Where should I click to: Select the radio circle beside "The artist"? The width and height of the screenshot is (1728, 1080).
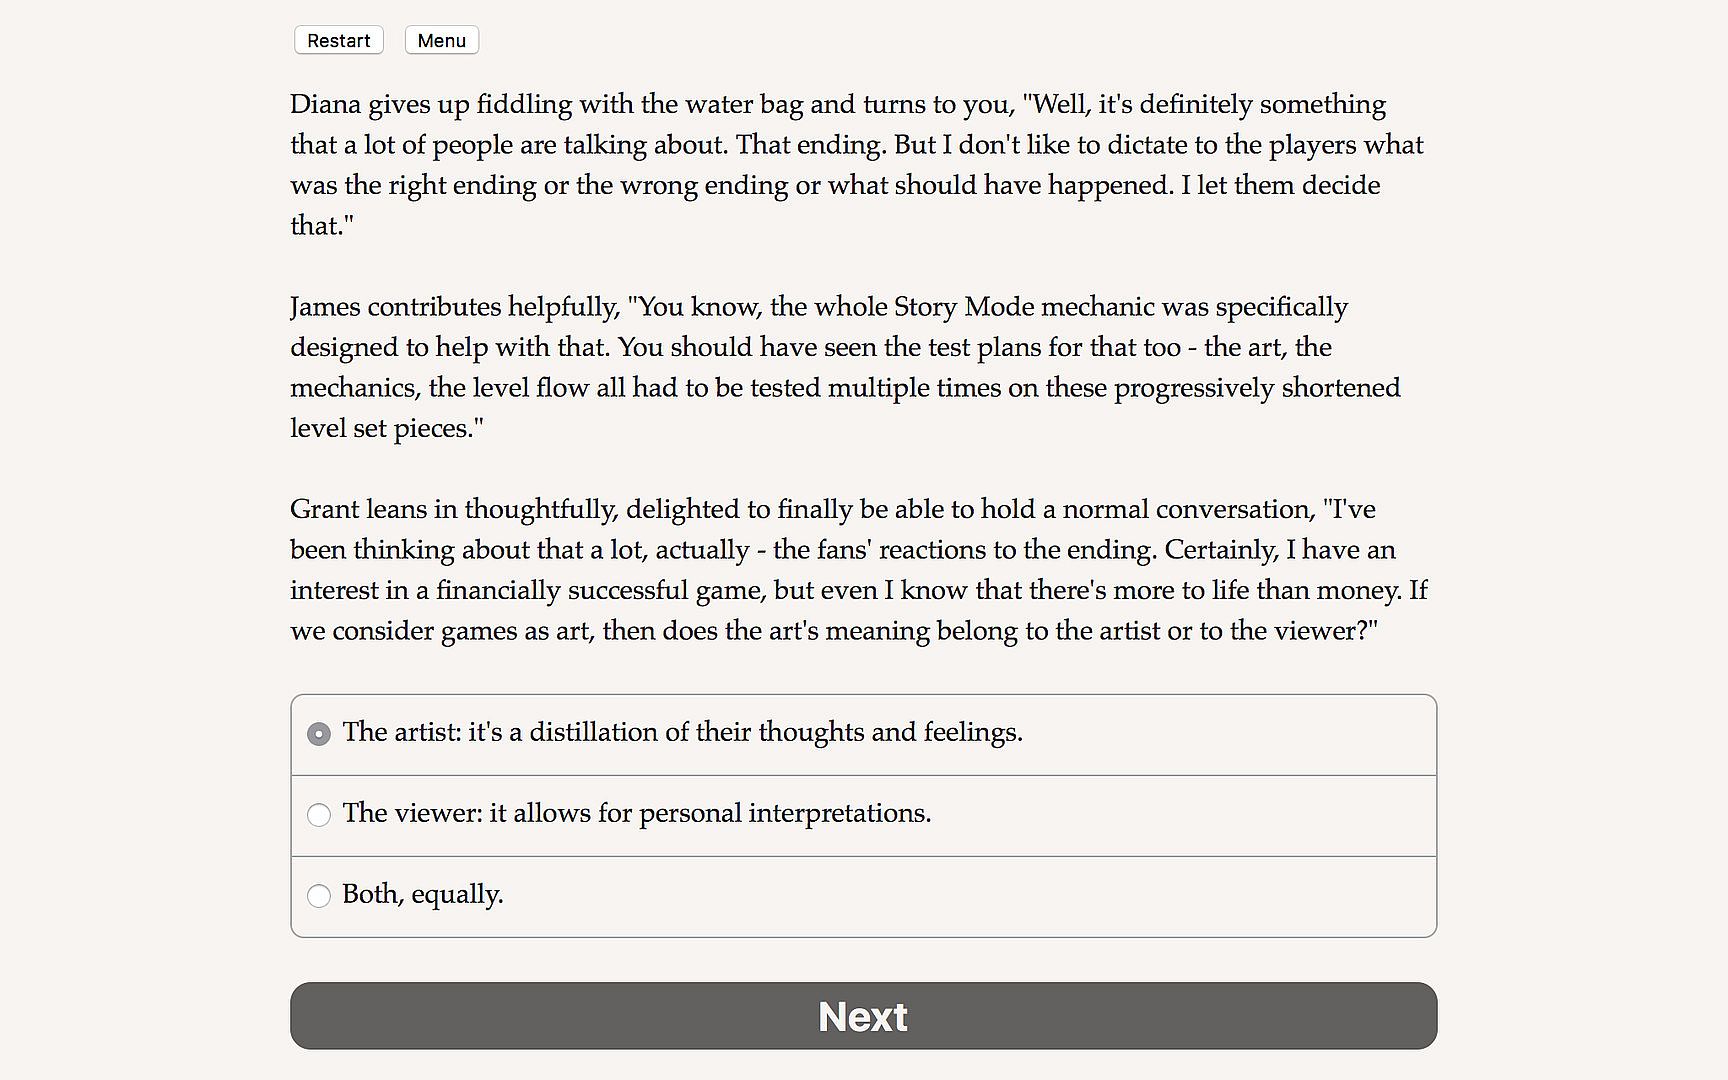click(319, 735)
